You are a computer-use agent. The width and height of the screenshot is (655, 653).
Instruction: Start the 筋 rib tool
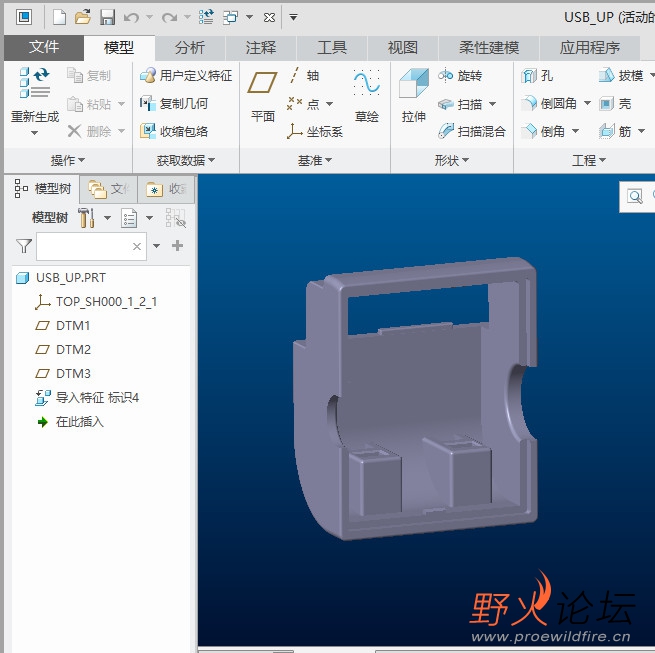click(615, 131)
